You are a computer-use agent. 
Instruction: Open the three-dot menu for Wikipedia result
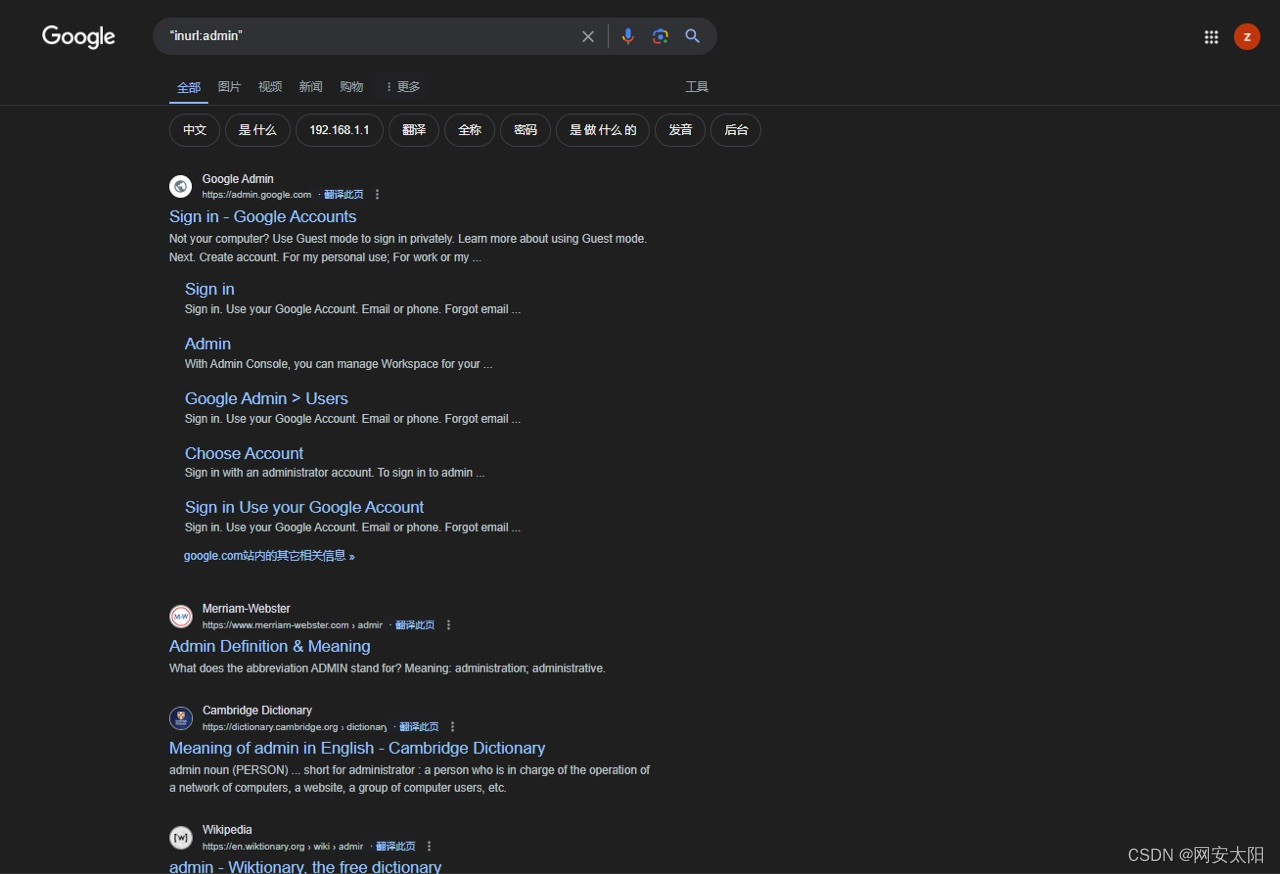tap(429, 846)
